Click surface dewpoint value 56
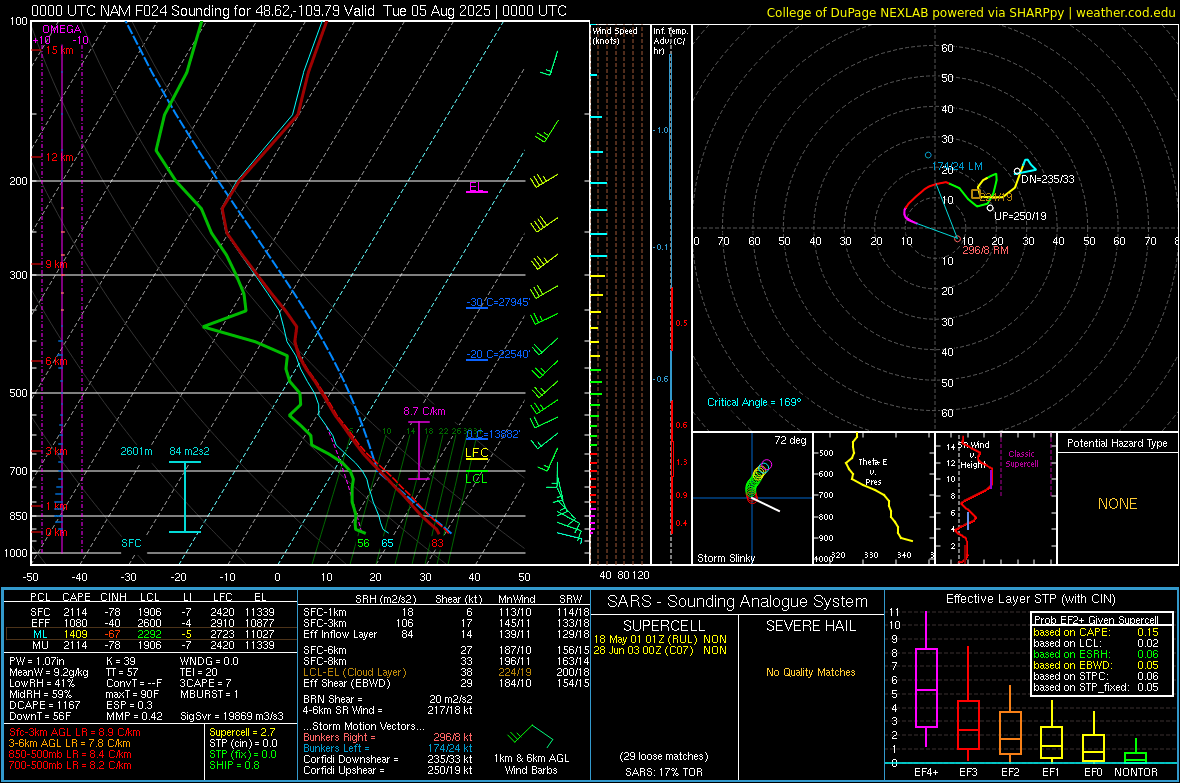Viewport: 1180px width, 783px height. pos(363,543)
